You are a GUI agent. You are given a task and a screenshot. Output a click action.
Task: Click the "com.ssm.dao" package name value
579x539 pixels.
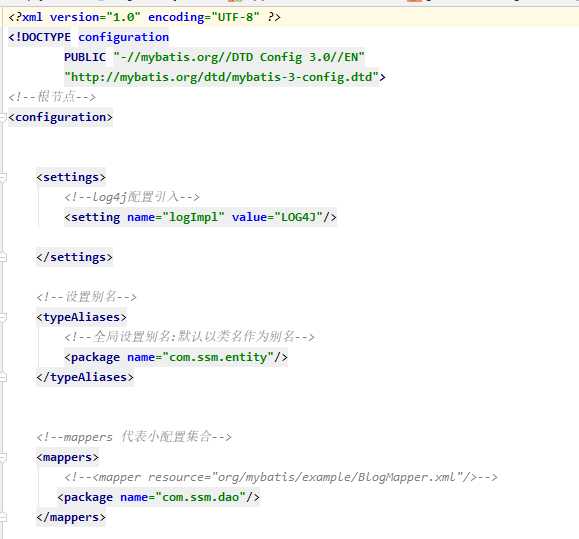(x=201, y=497)
